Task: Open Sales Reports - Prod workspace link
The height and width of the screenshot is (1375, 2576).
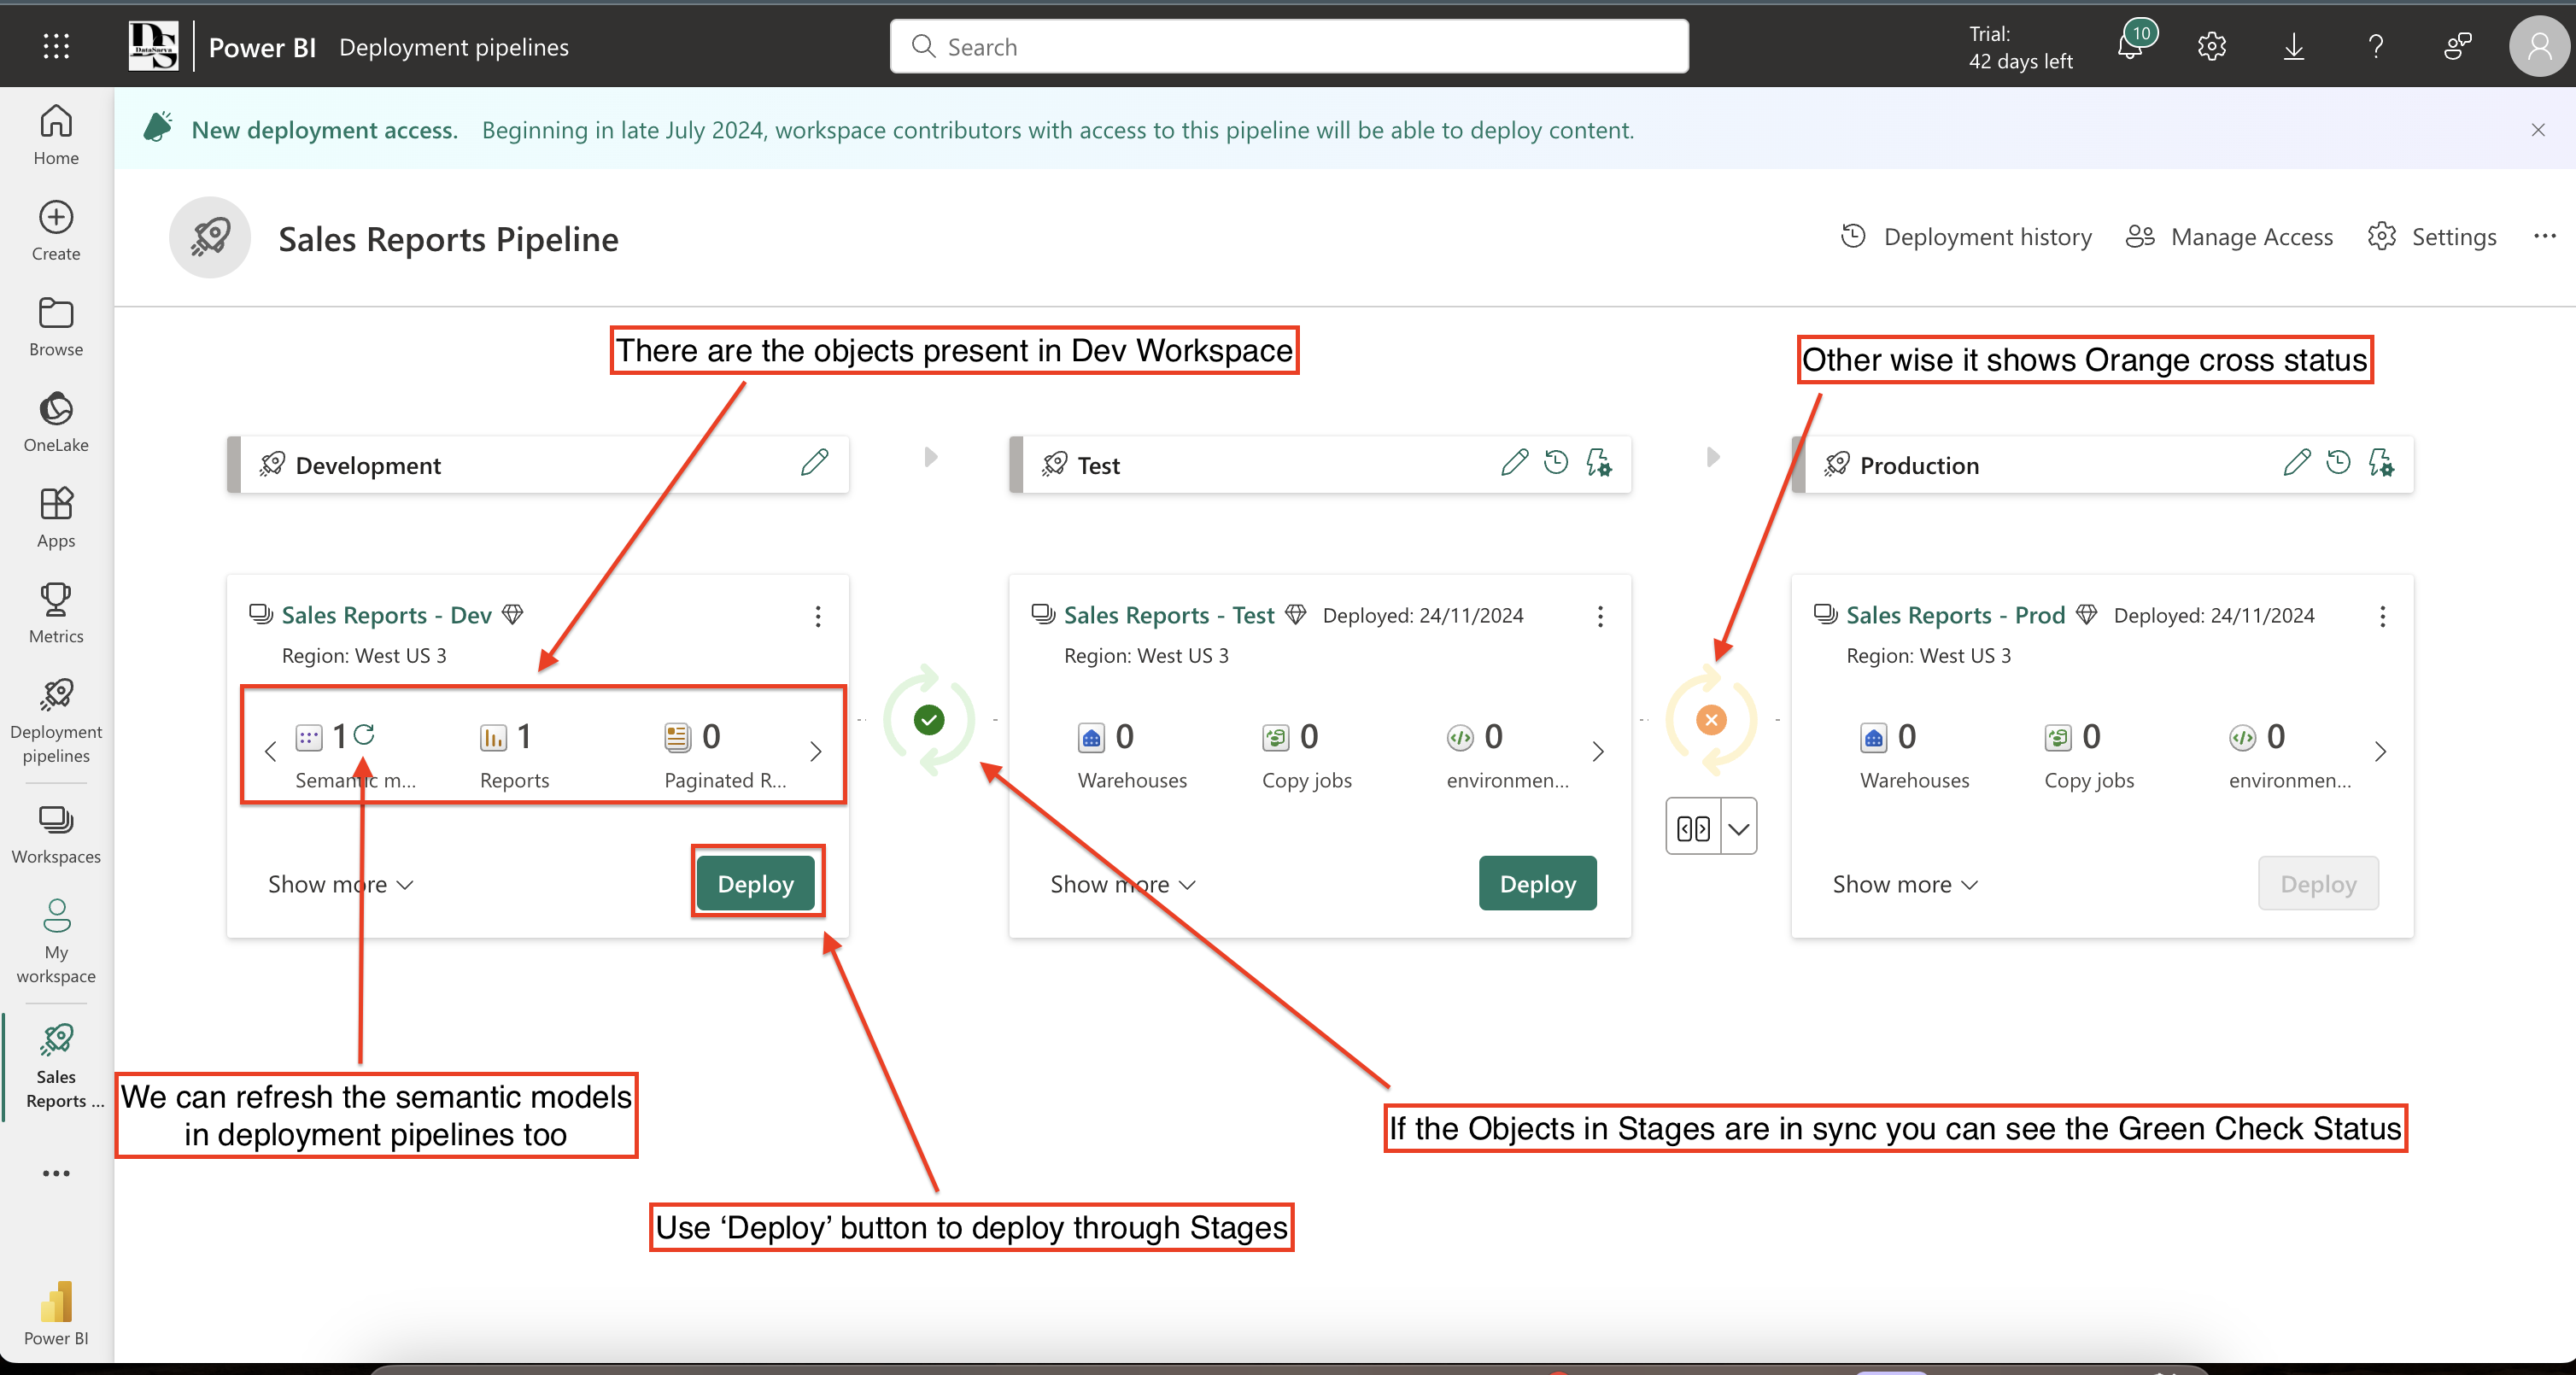Action: point(1955,615)
